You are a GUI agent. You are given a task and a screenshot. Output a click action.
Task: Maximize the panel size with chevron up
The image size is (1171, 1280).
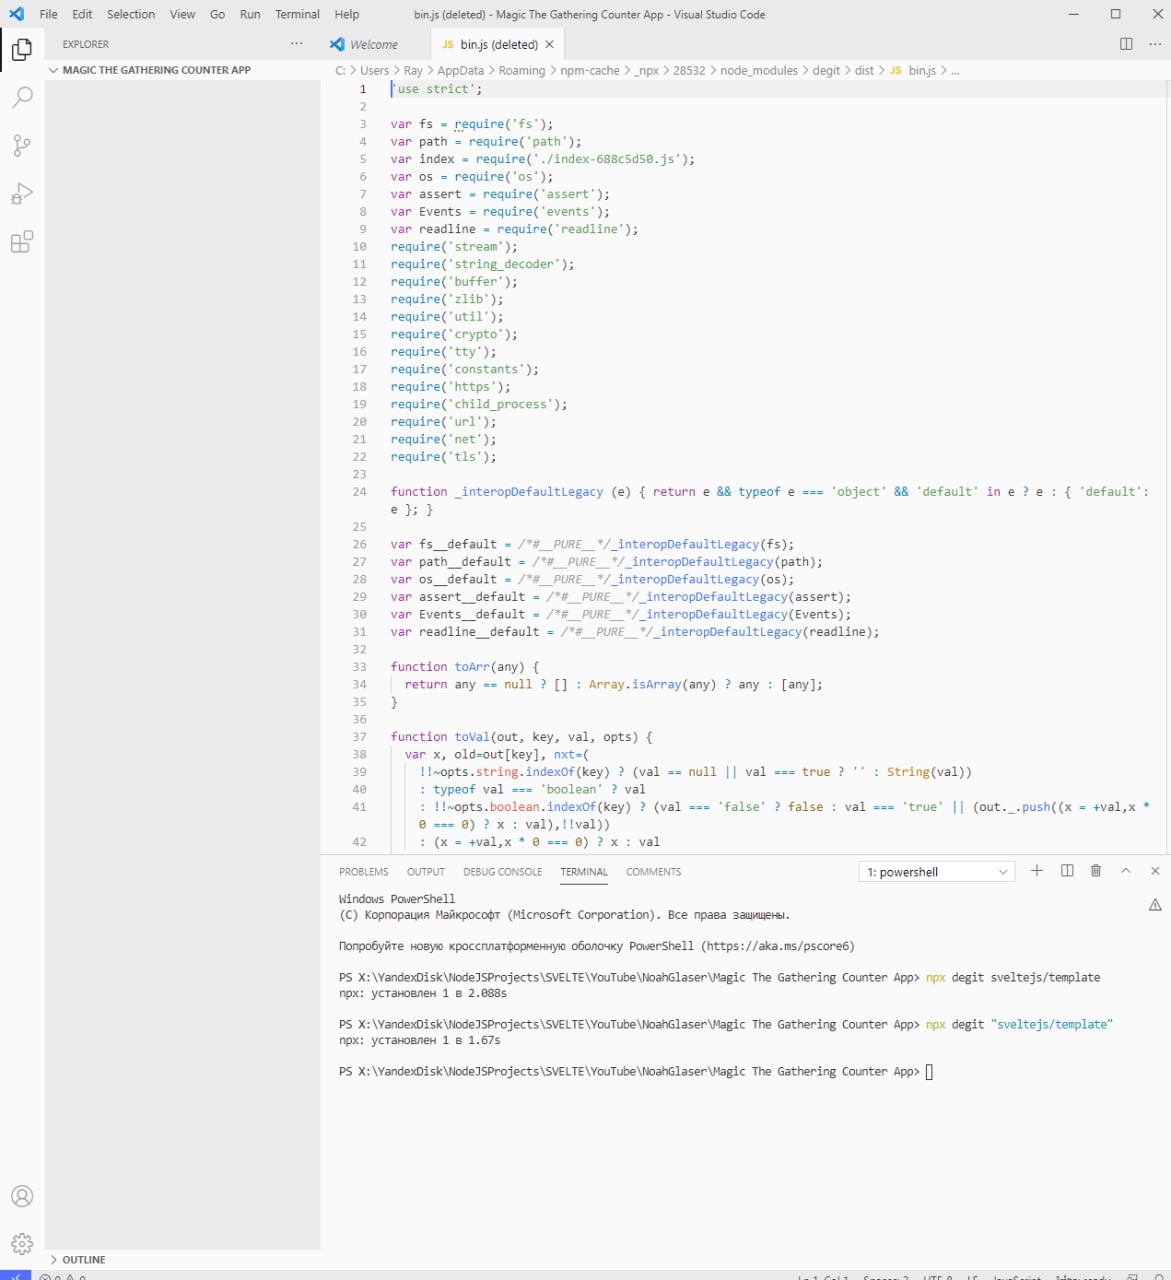(1126, 871)
